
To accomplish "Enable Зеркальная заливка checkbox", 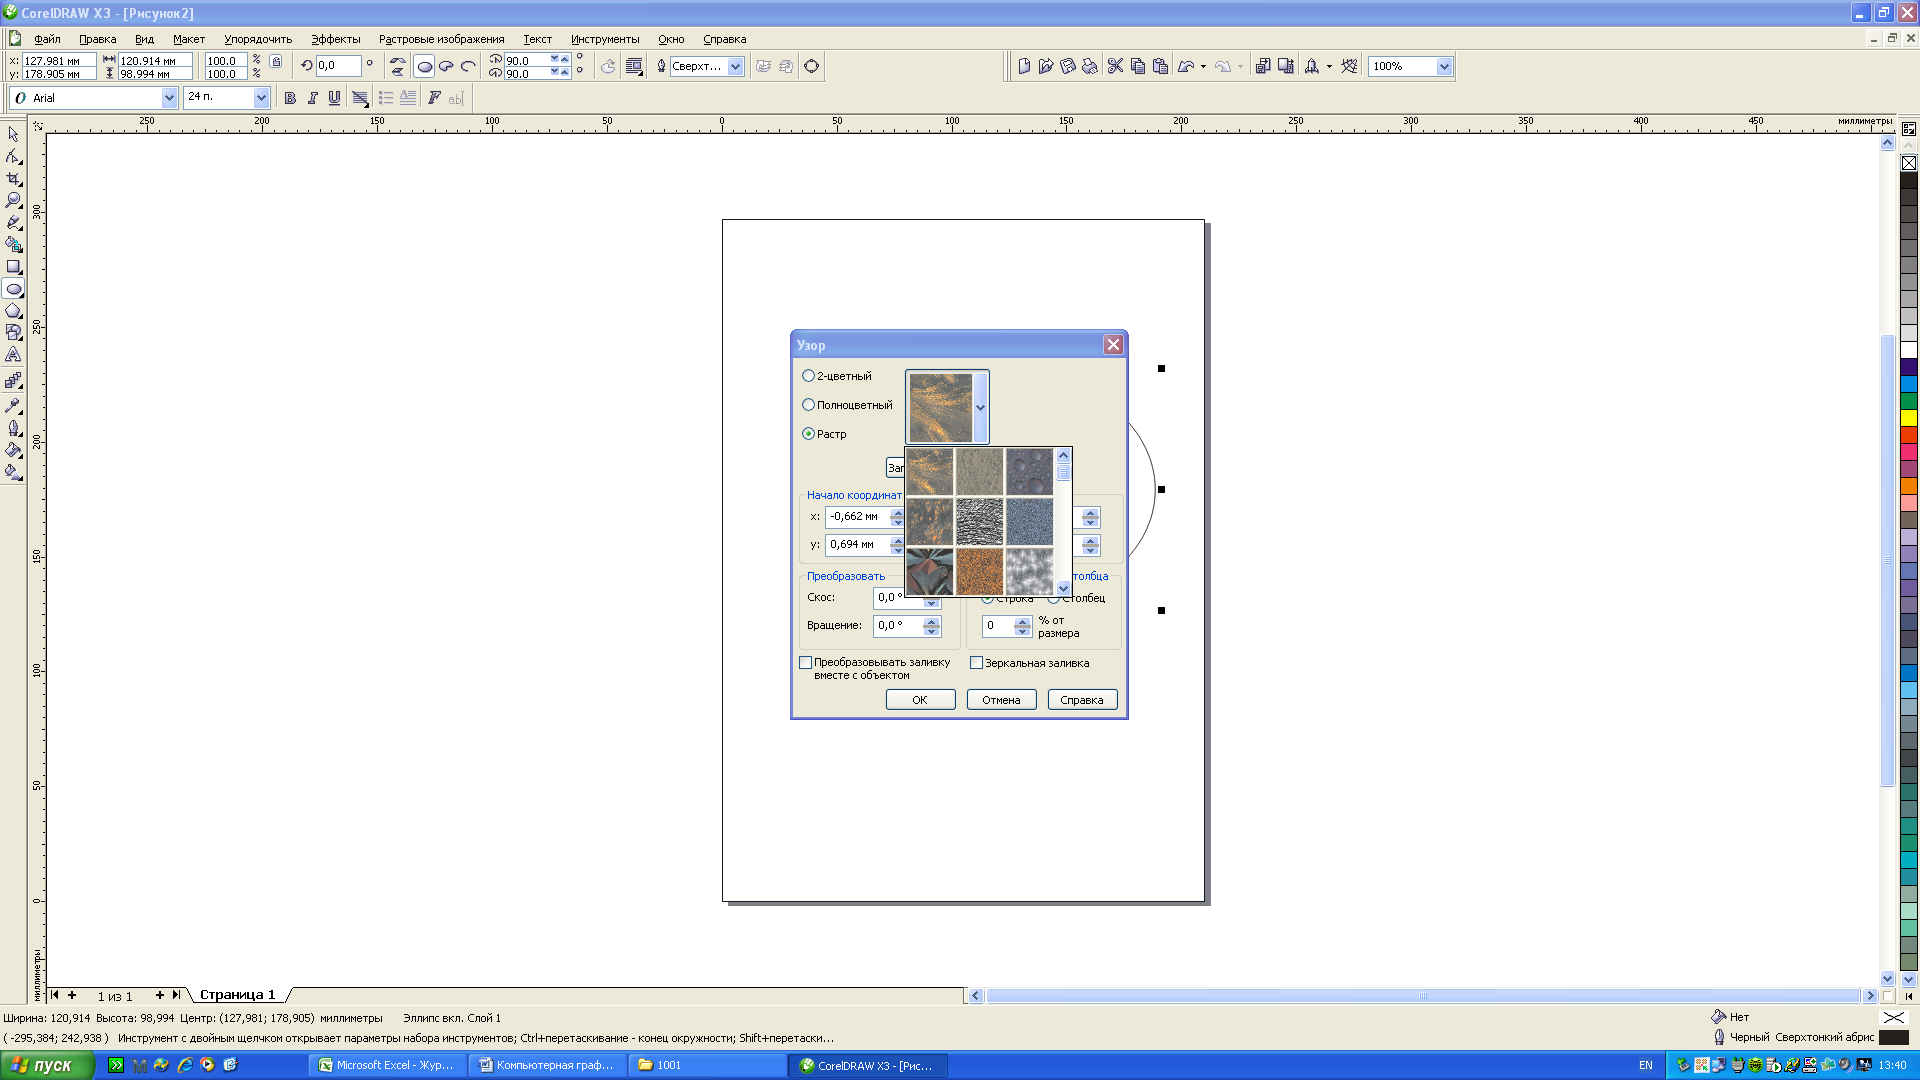I will pyautogui.click(x=976, y=663).
